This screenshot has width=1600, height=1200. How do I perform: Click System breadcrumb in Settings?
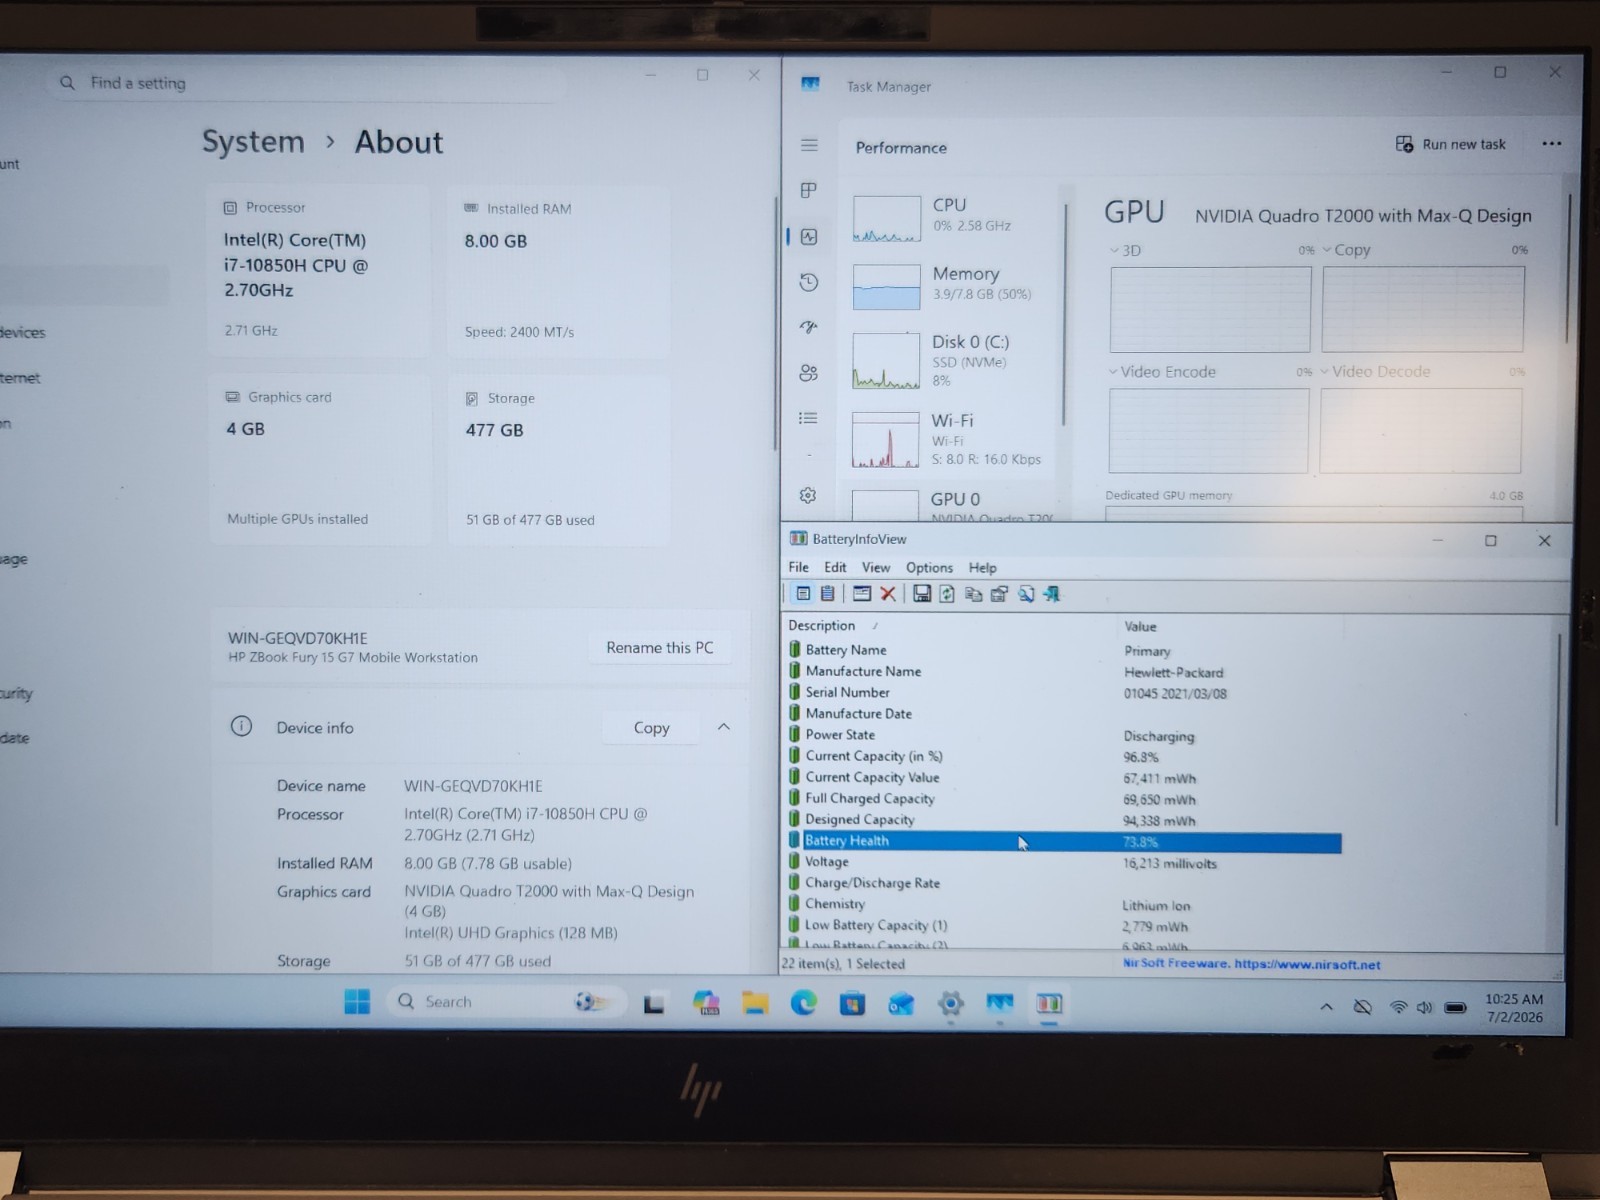point(253,142)
